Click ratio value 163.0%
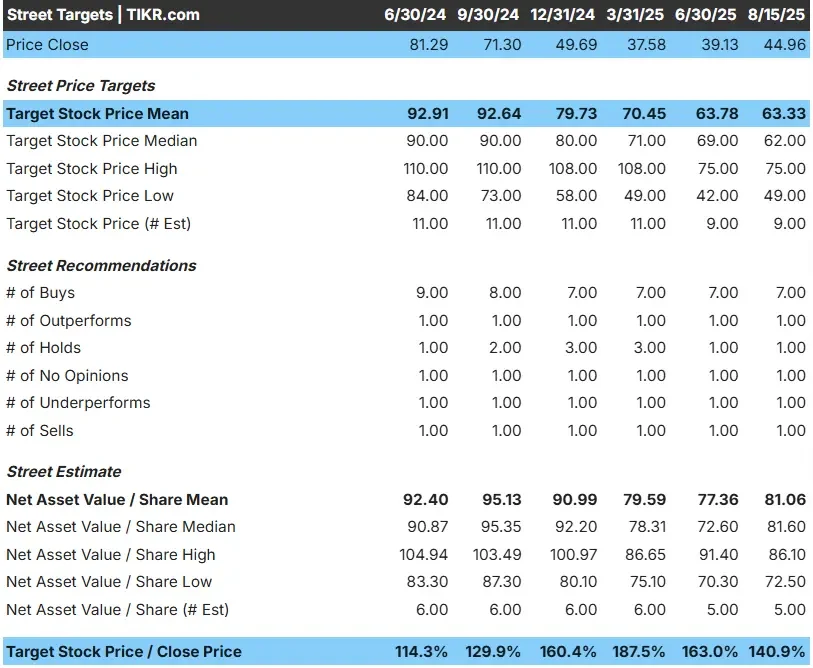This screenshot has height=668, width=813. coord(709,651)
